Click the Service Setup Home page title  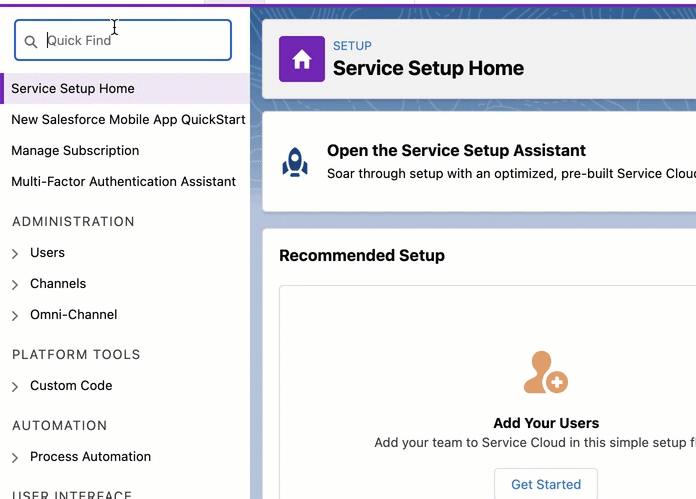tap(428, 68)
